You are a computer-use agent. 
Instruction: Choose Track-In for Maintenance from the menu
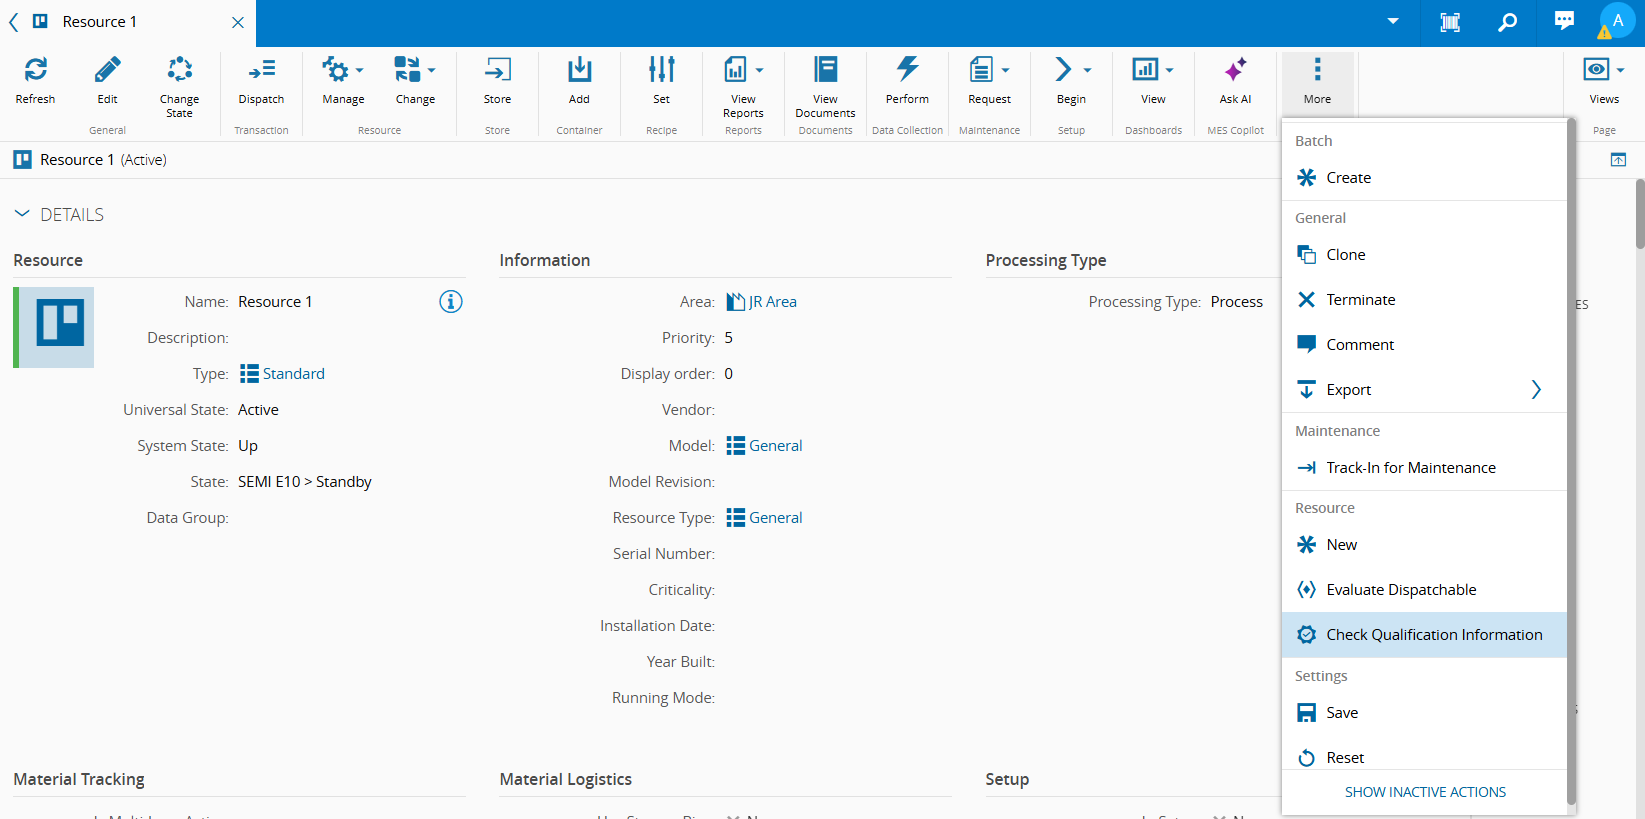coord(1410,468)
